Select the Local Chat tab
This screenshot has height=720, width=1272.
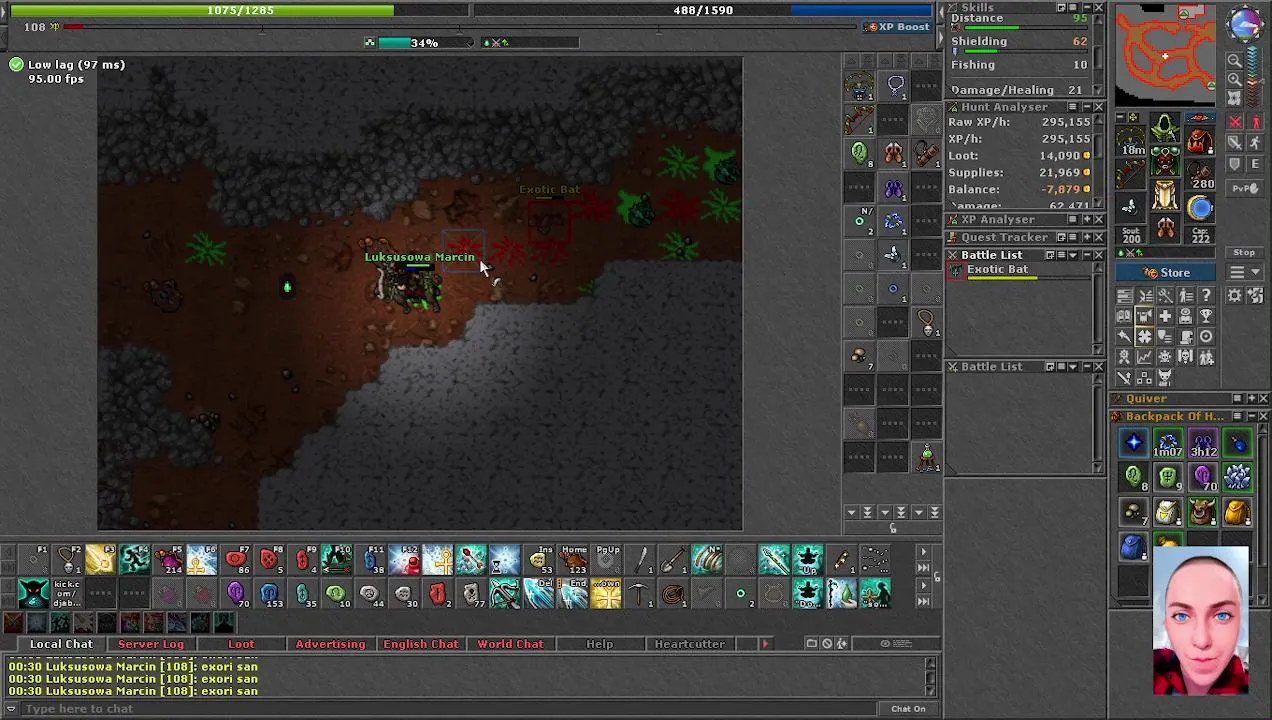(x=61, y=644)
